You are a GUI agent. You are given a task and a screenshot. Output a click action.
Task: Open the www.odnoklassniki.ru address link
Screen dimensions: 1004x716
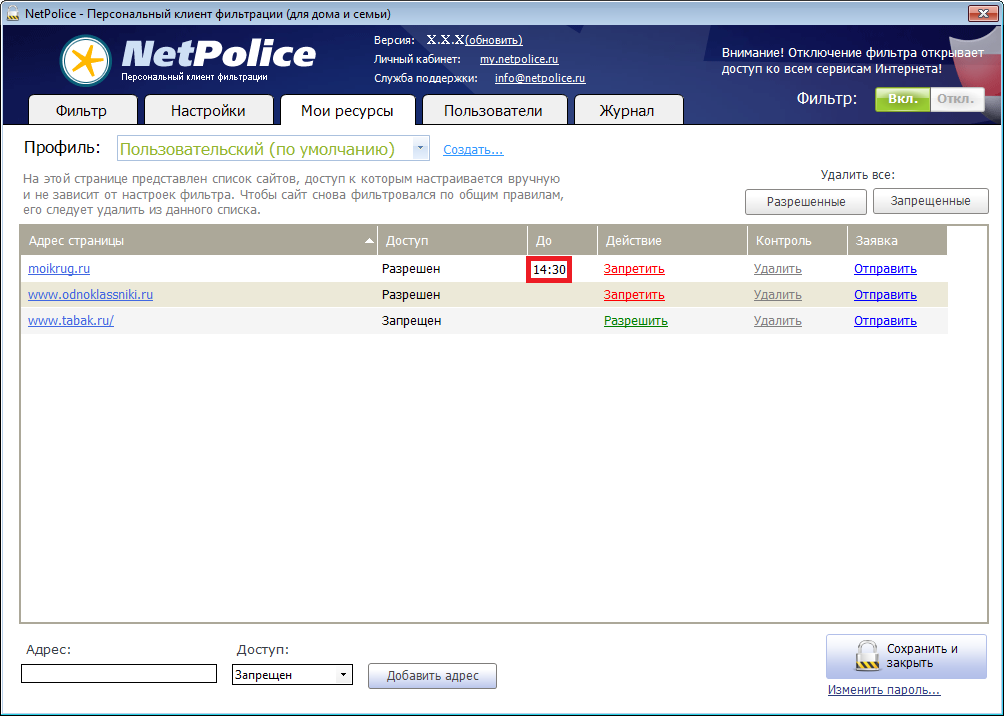coord(90,295)
